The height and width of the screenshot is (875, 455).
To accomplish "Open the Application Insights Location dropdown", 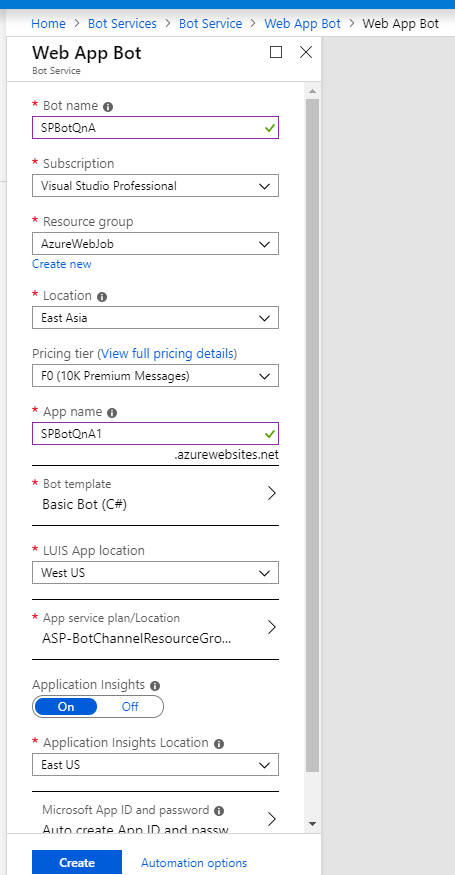I will [155, 765].
